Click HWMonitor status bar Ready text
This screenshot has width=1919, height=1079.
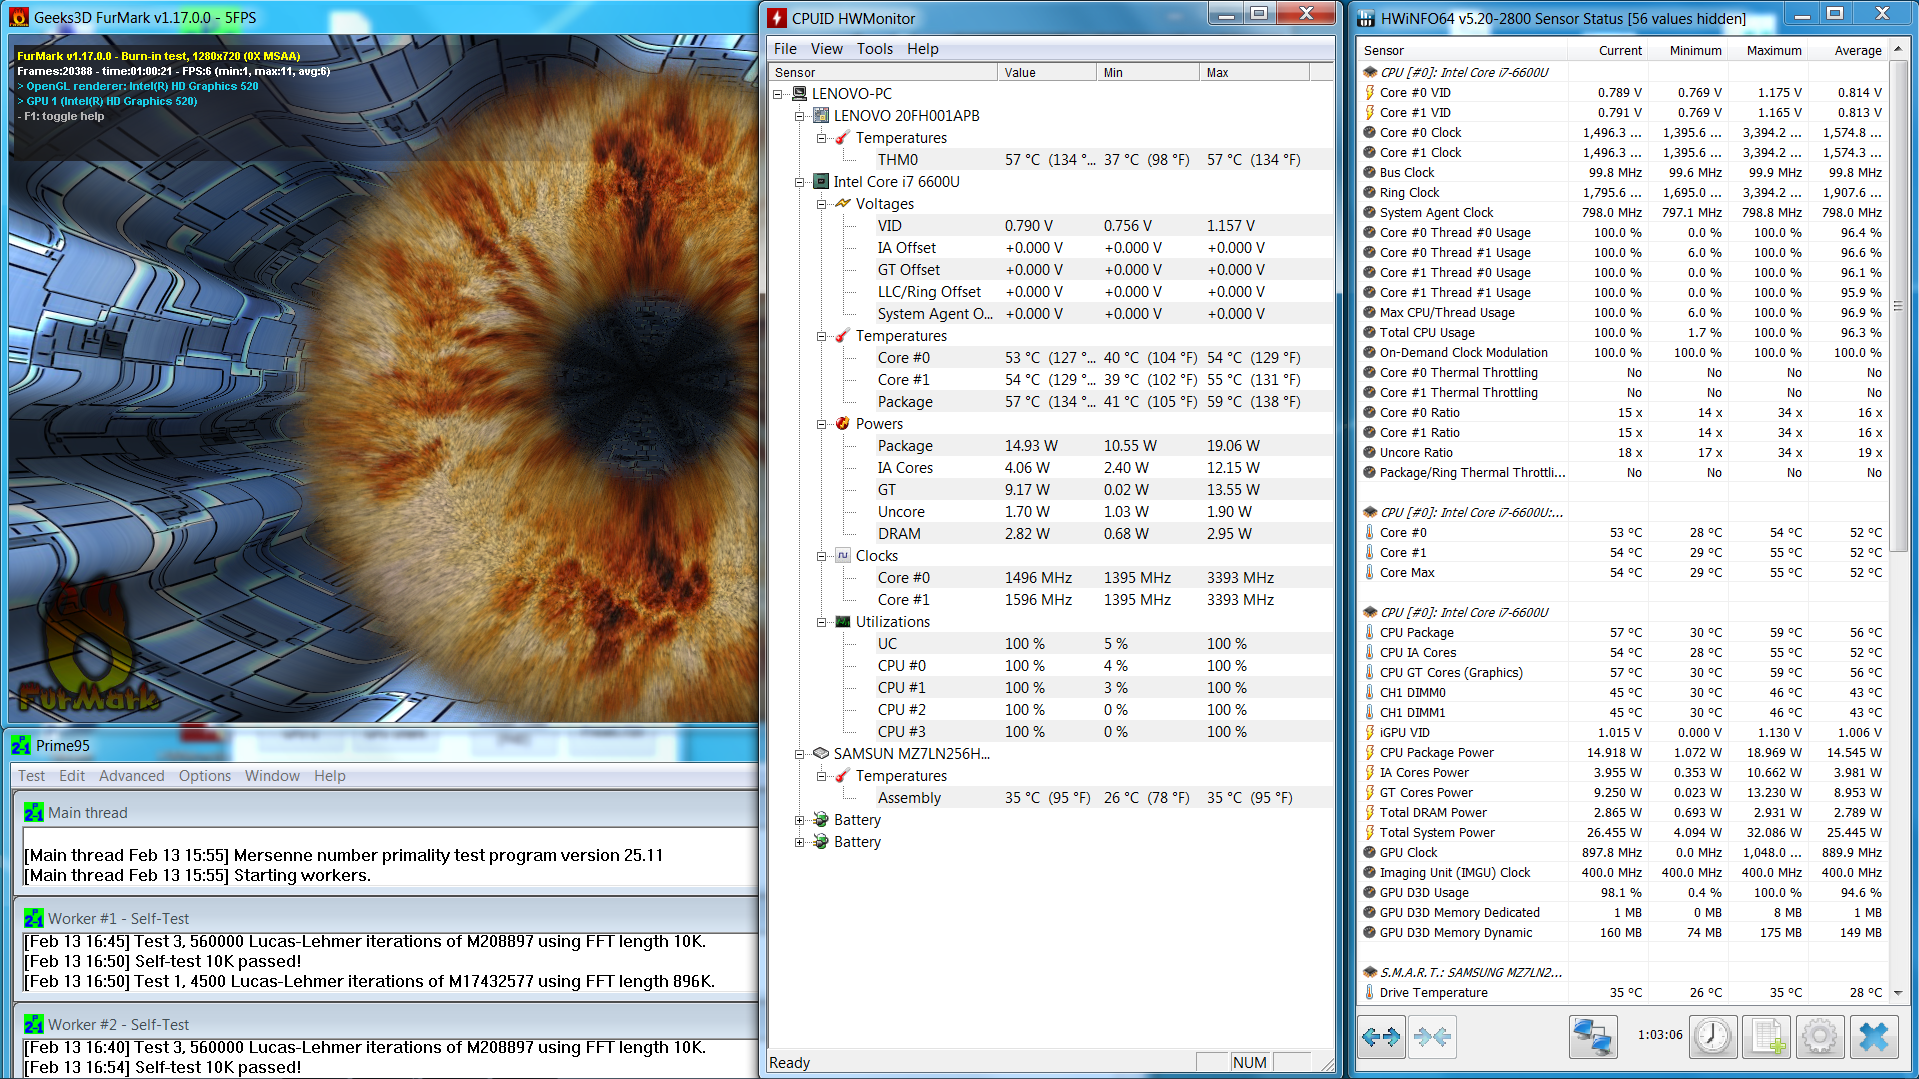(x=789, y=1062)
